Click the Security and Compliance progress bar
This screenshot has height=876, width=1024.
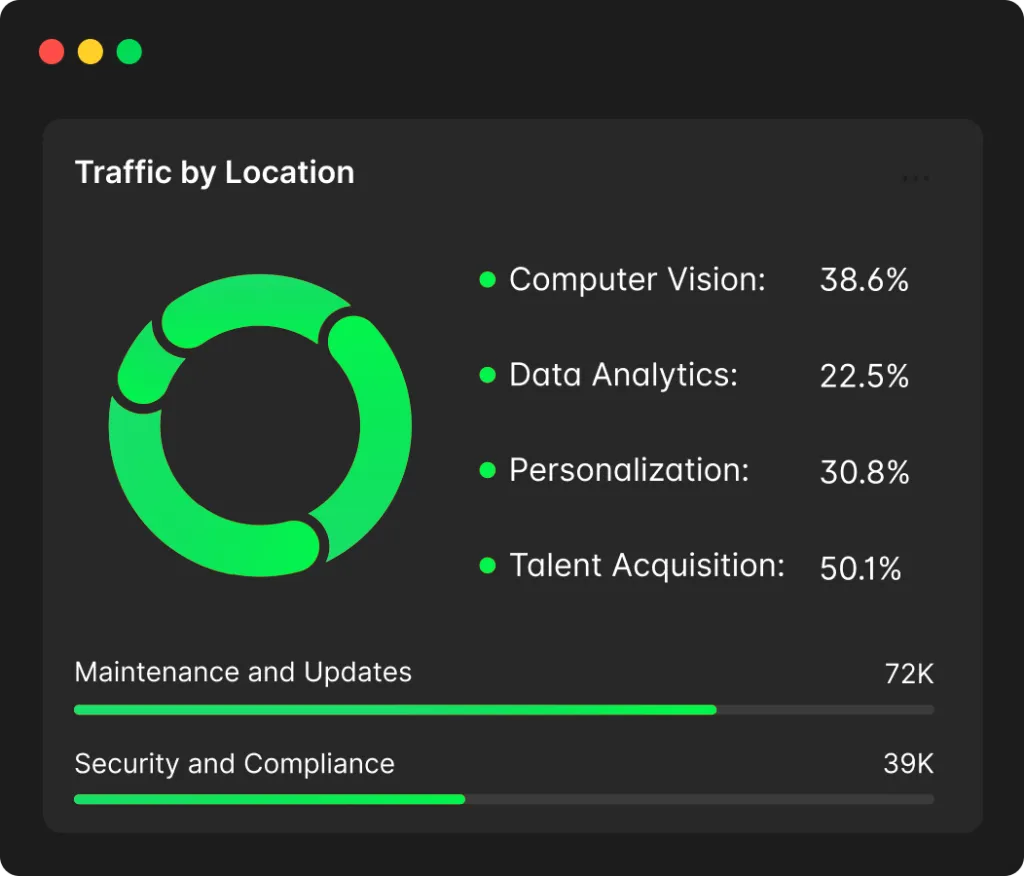point(504,800)
